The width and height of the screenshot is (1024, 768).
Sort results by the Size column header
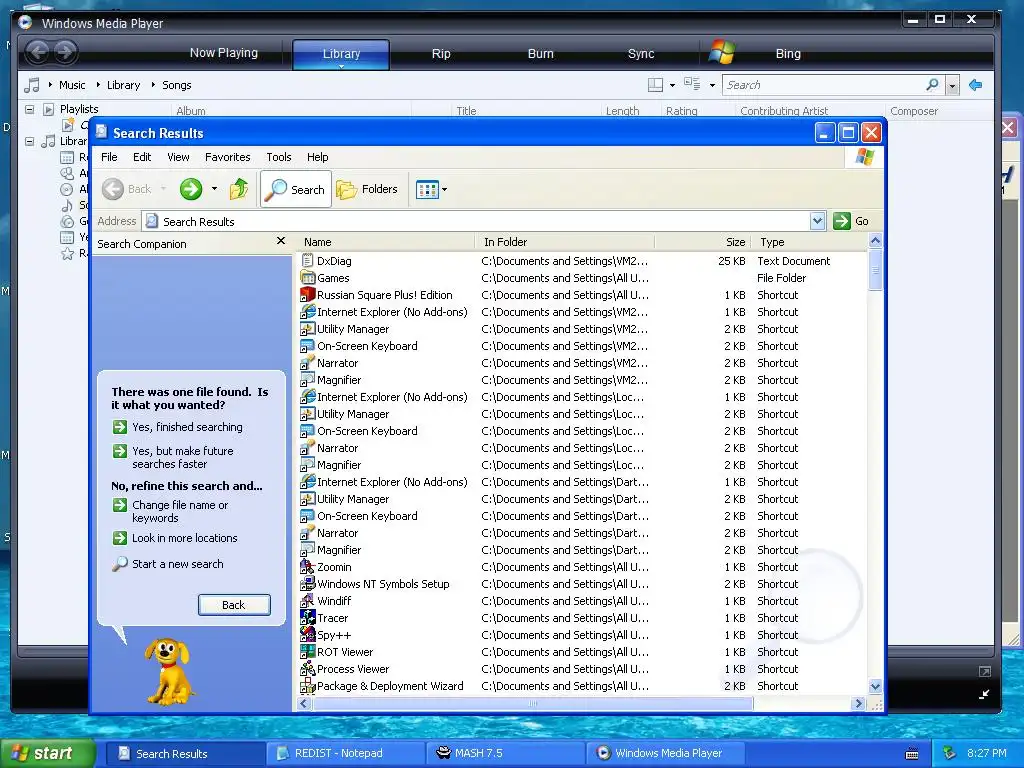point(703,242)
